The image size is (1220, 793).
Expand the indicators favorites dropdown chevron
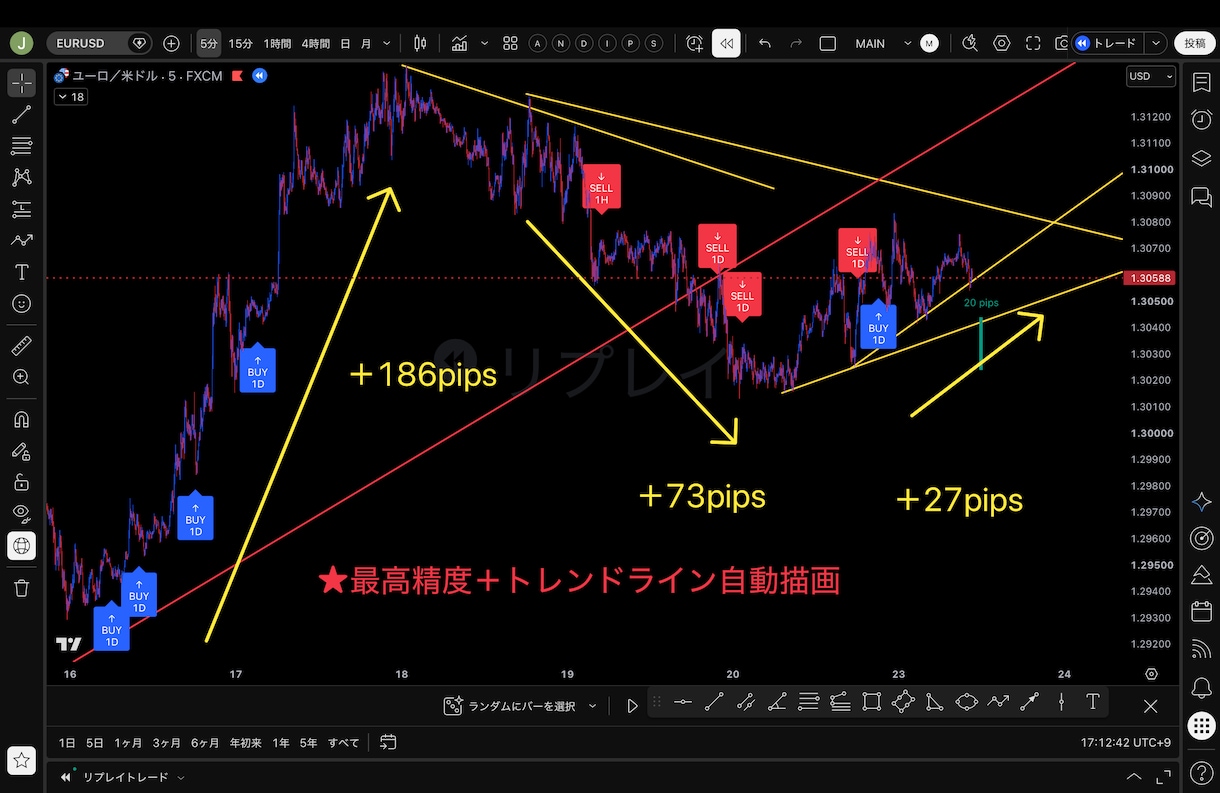coord(485,43)
